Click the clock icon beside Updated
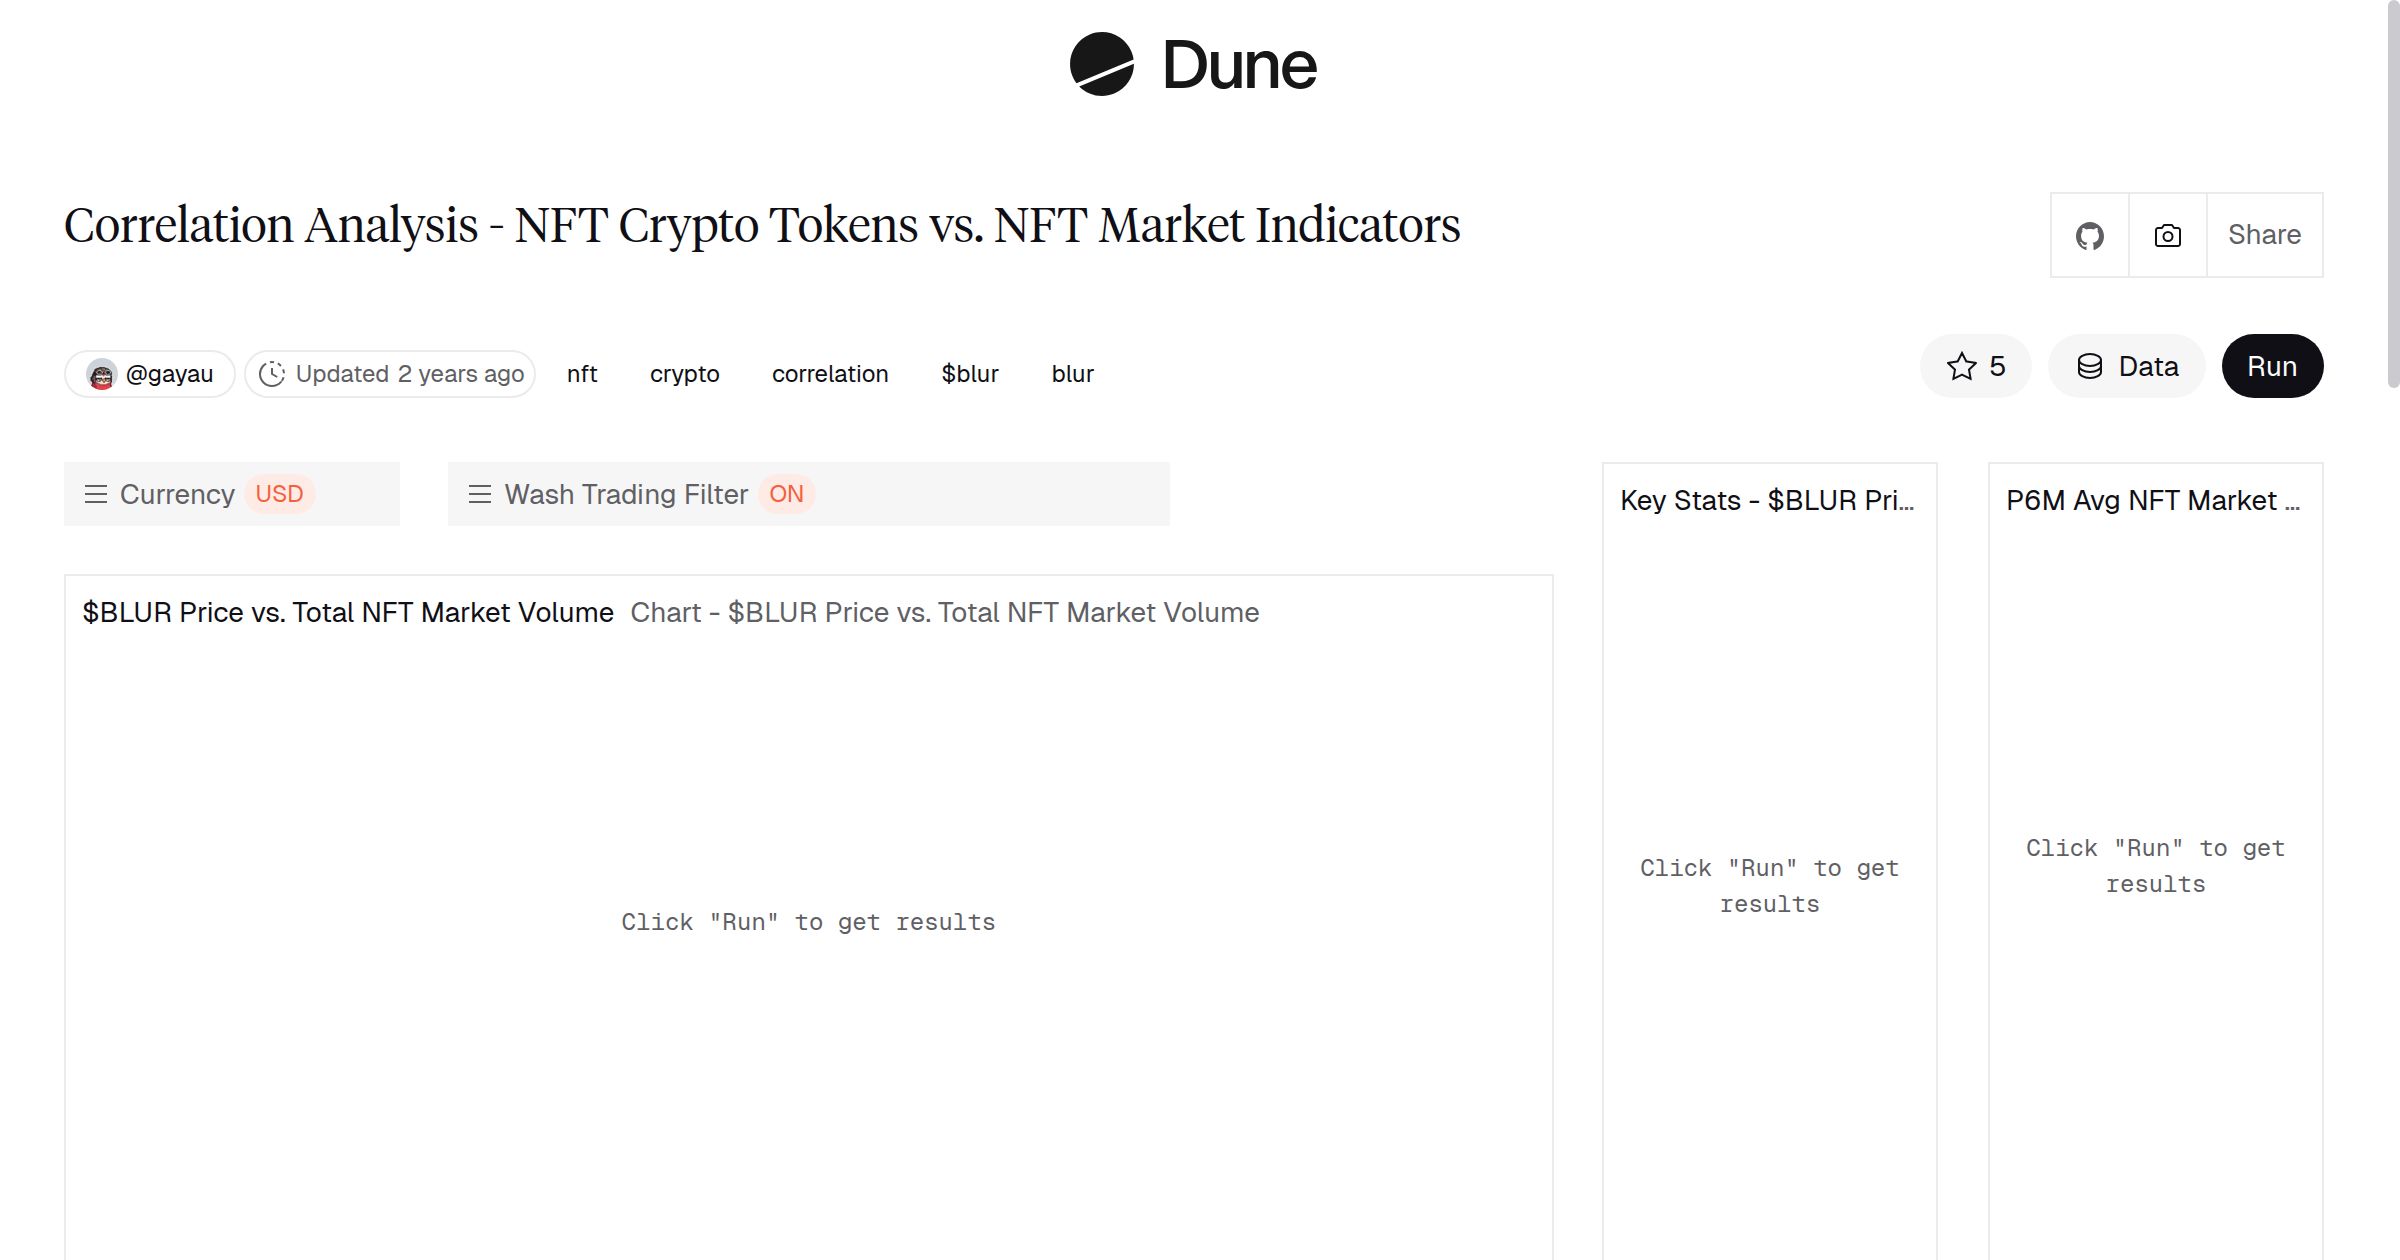This screenshot has height=1260, width=2400. click(274, 373)
